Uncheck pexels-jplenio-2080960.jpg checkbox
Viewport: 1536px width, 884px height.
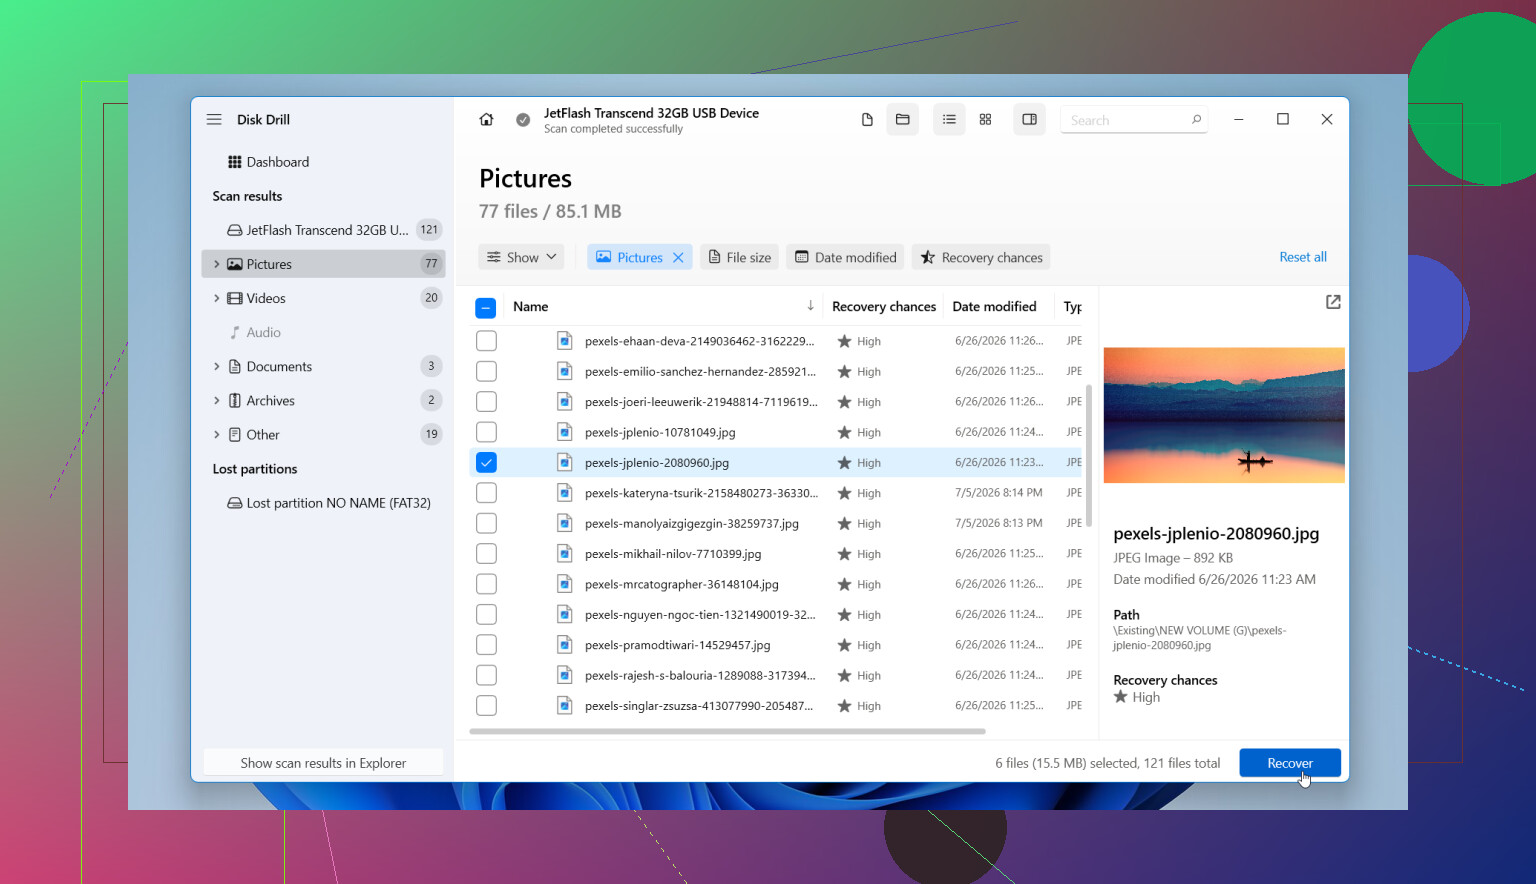486,462
